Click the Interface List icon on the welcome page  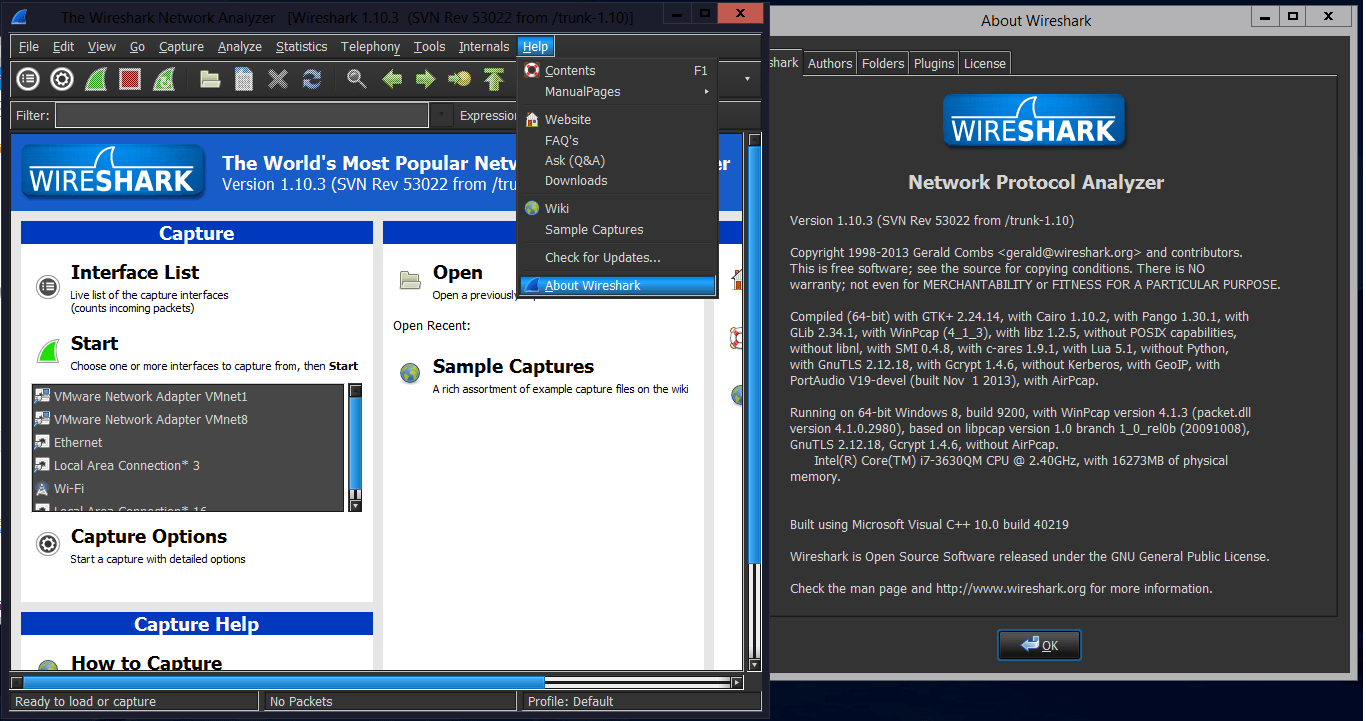47,287
